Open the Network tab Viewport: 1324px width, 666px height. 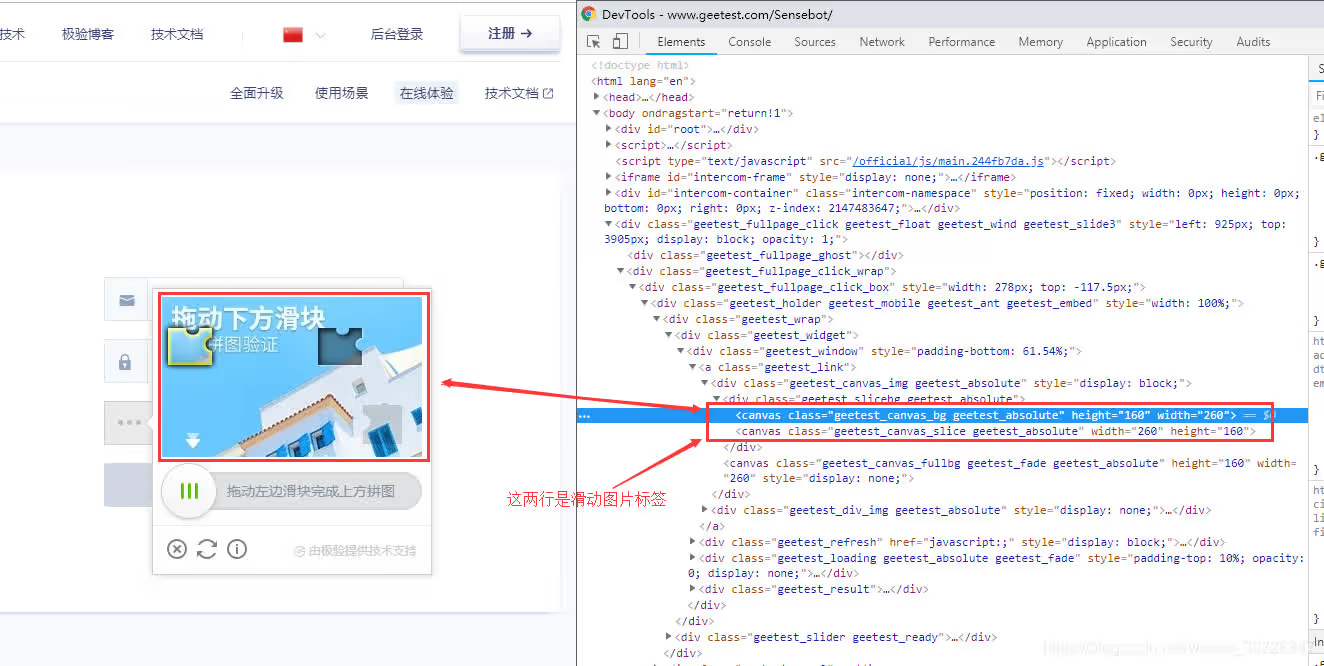point(881,42)
